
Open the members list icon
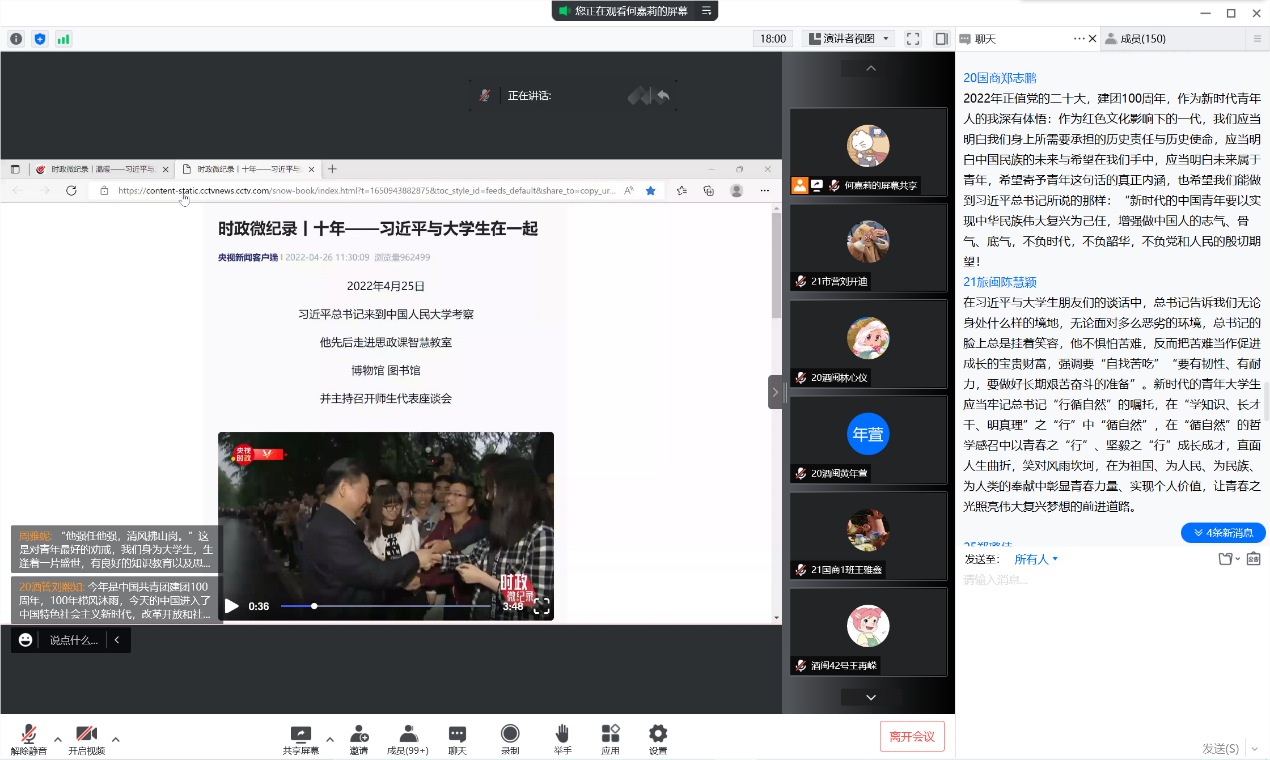click(408, 738)
